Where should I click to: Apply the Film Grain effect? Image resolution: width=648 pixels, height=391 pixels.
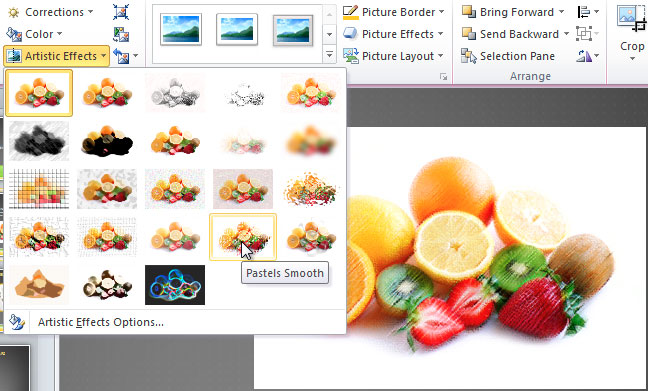pos(175,189)
